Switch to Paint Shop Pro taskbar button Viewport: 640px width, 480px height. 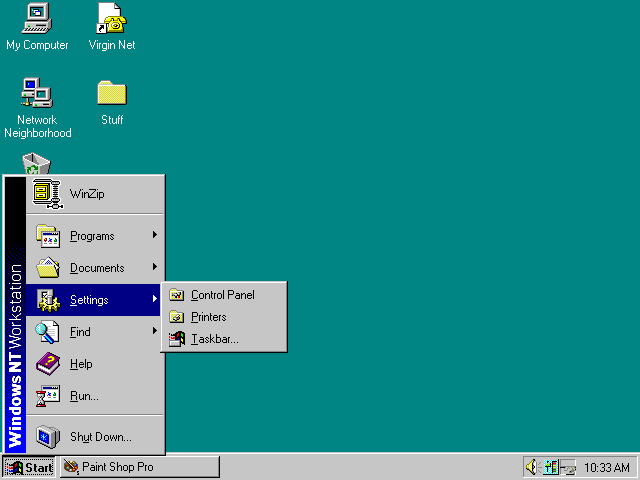140,467
